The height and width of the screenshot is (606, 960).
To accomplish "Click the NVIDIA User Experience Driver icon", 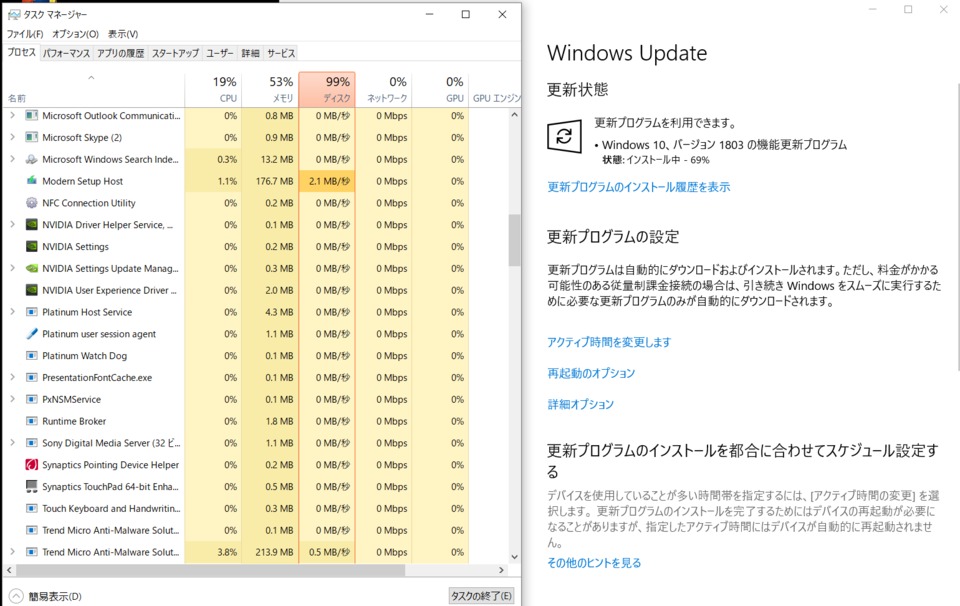I will [32, 290].
